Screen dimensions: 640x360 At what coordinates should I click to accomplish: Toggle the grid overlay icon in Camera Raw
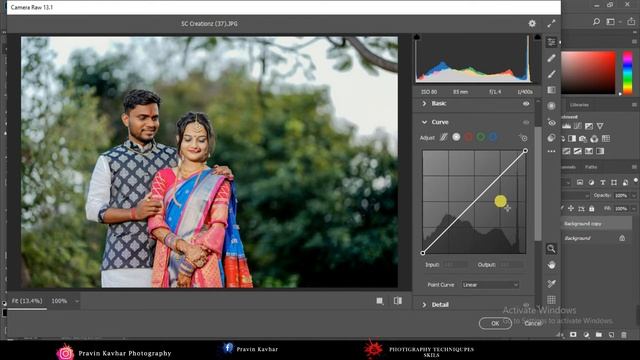tap(551, 300)
